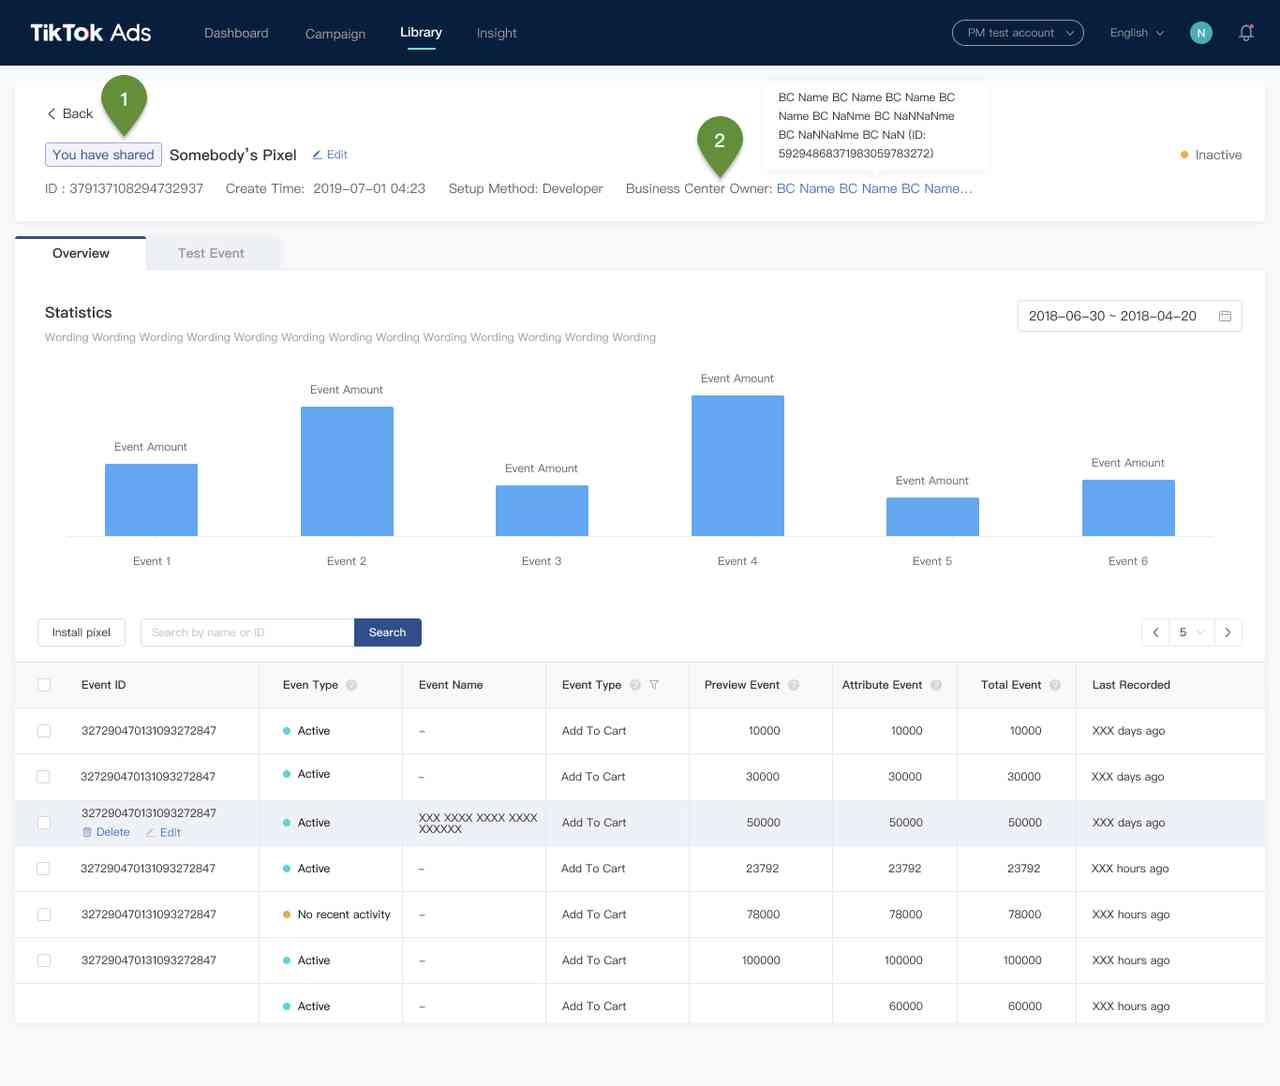Viewport: 1280px width, 1086px height.
Task: Open the Campaign menu item
Action: pyautogui.click(x=335, y=34)
